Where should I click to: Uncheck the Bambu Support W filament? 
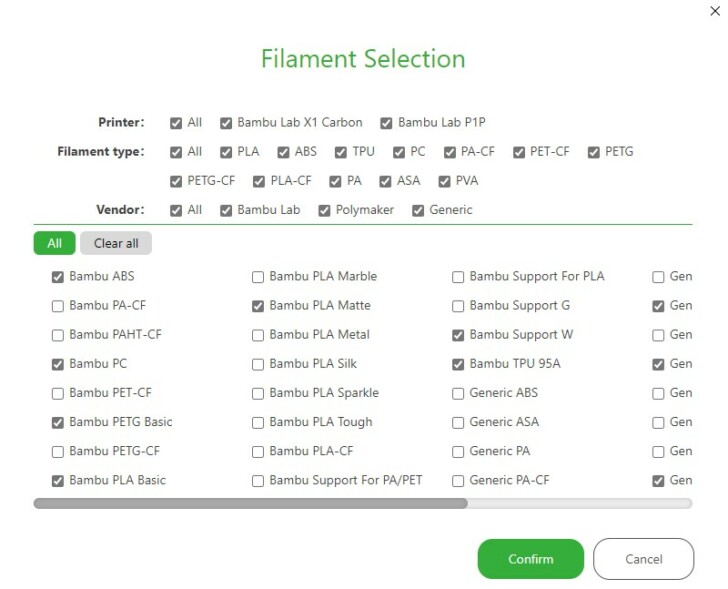coord(458,335)
